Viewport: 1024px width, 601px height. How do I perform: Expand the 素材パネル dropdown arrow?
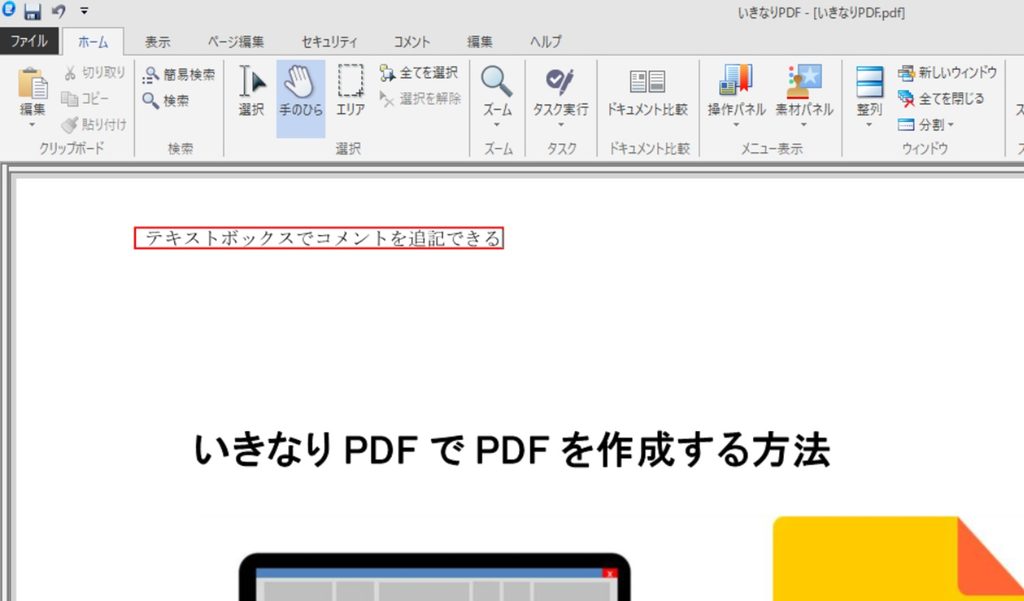click(x=804, y=125)
